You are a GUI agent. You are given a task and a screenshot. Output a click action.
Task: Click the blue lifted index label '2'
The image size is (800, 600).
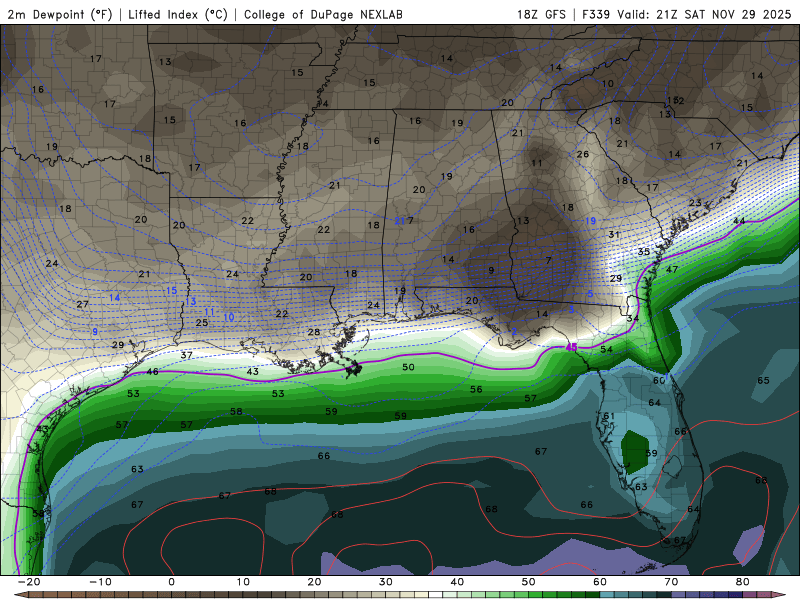514,332
